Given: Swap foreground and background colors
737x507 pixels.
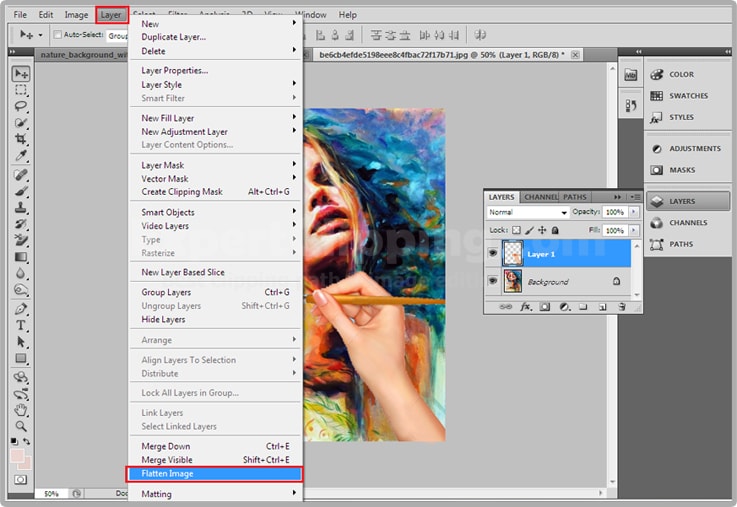Looking at the screenshot, I should tap(27, 441).
